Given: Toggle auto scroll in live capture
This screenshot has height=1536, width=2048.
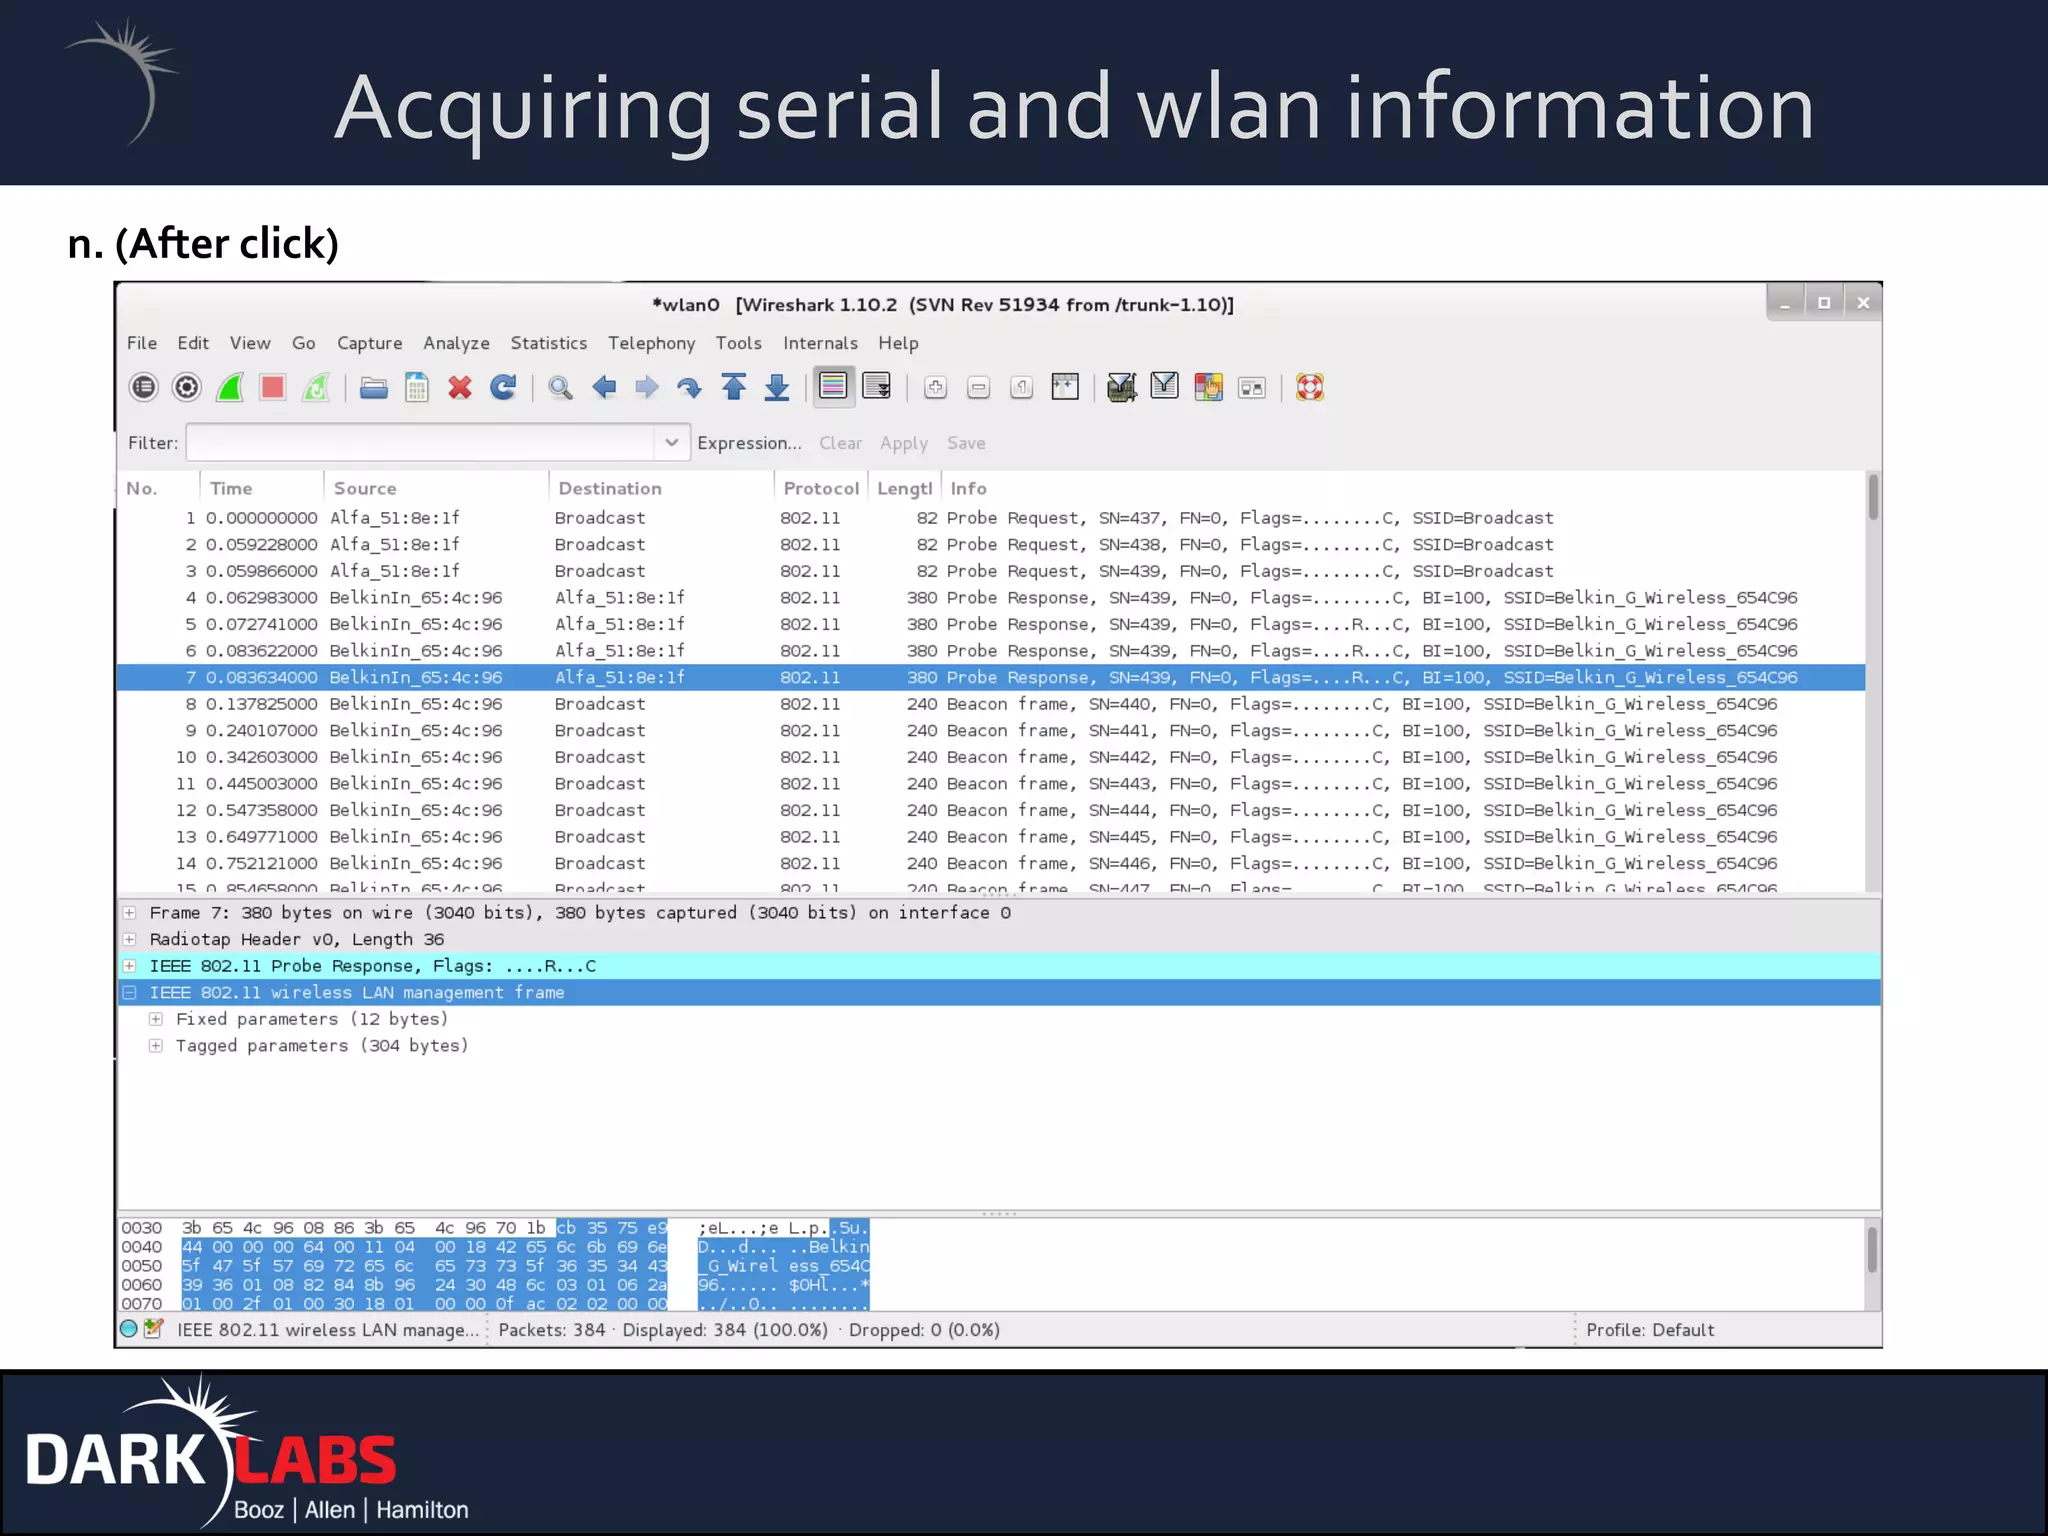Looking at the screenshot, I should pyautogui.click(x=877, y=387).
